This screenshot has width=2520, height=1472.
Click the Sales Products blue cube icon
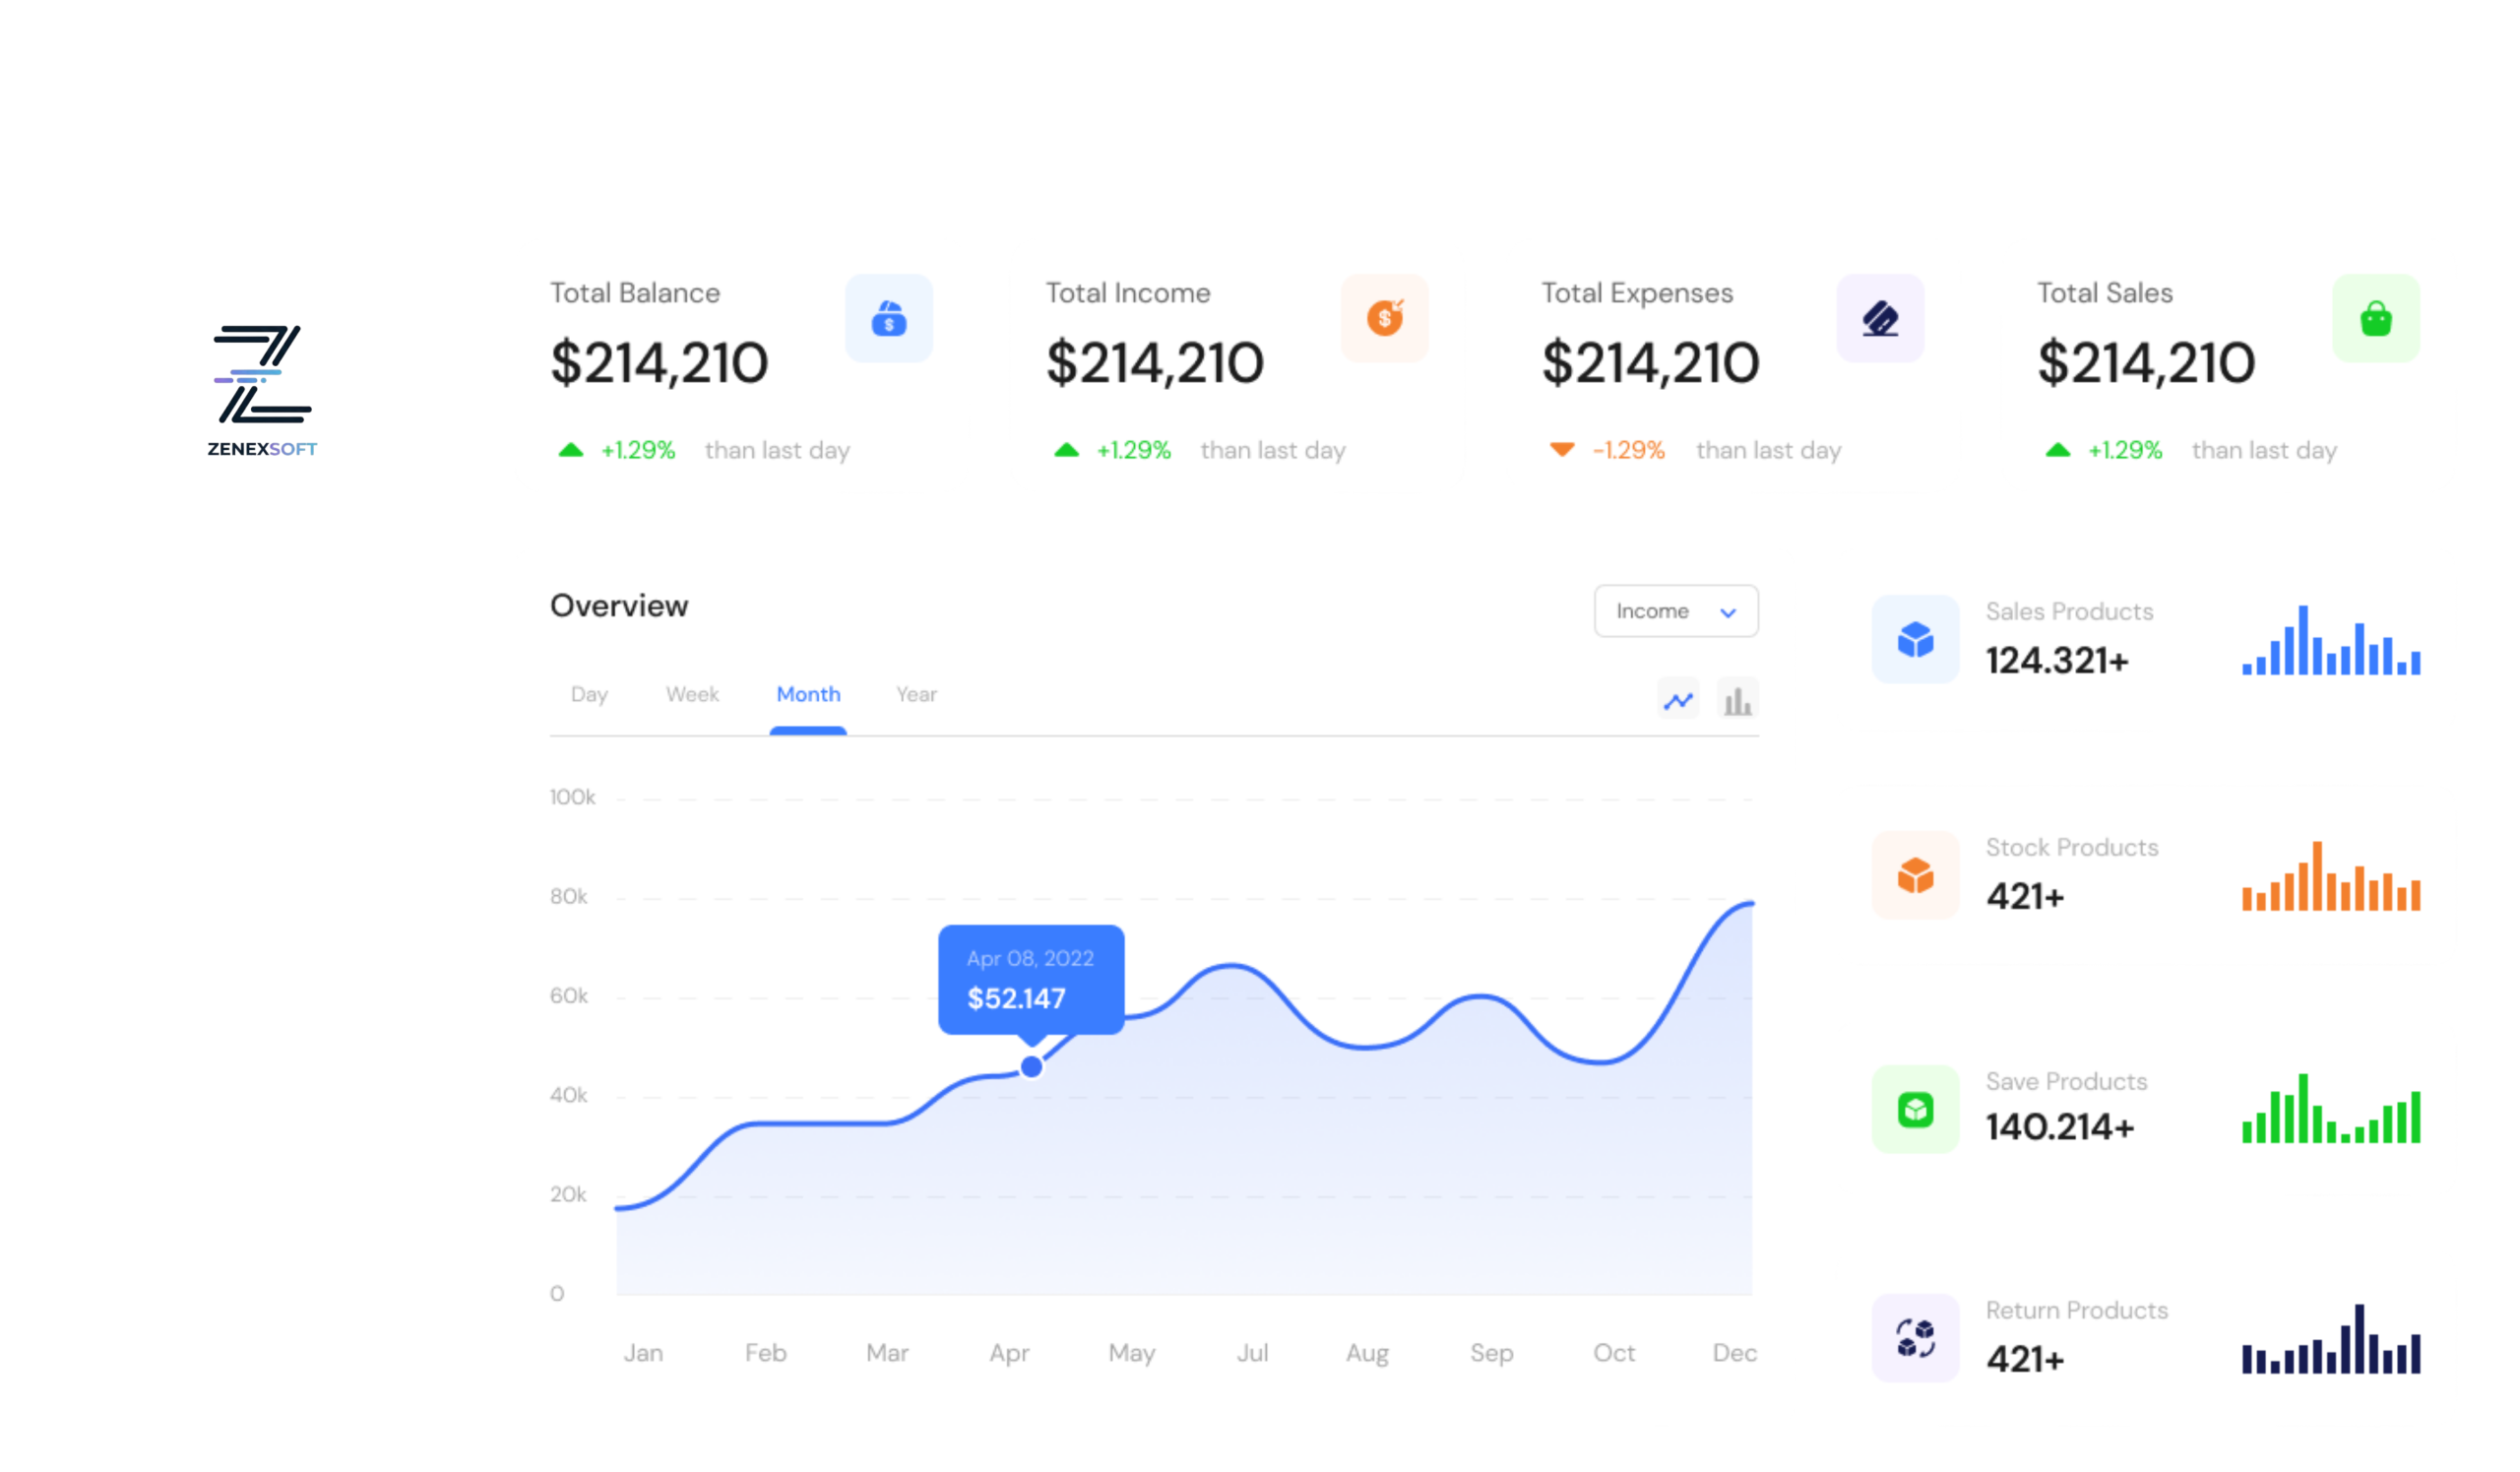tap(1914, 639)
